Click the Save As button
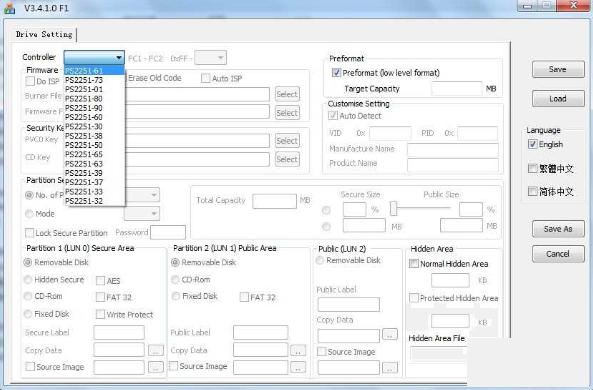Image resolution: width=593 pixels, height=390 pixels. (x=558, y=229)
